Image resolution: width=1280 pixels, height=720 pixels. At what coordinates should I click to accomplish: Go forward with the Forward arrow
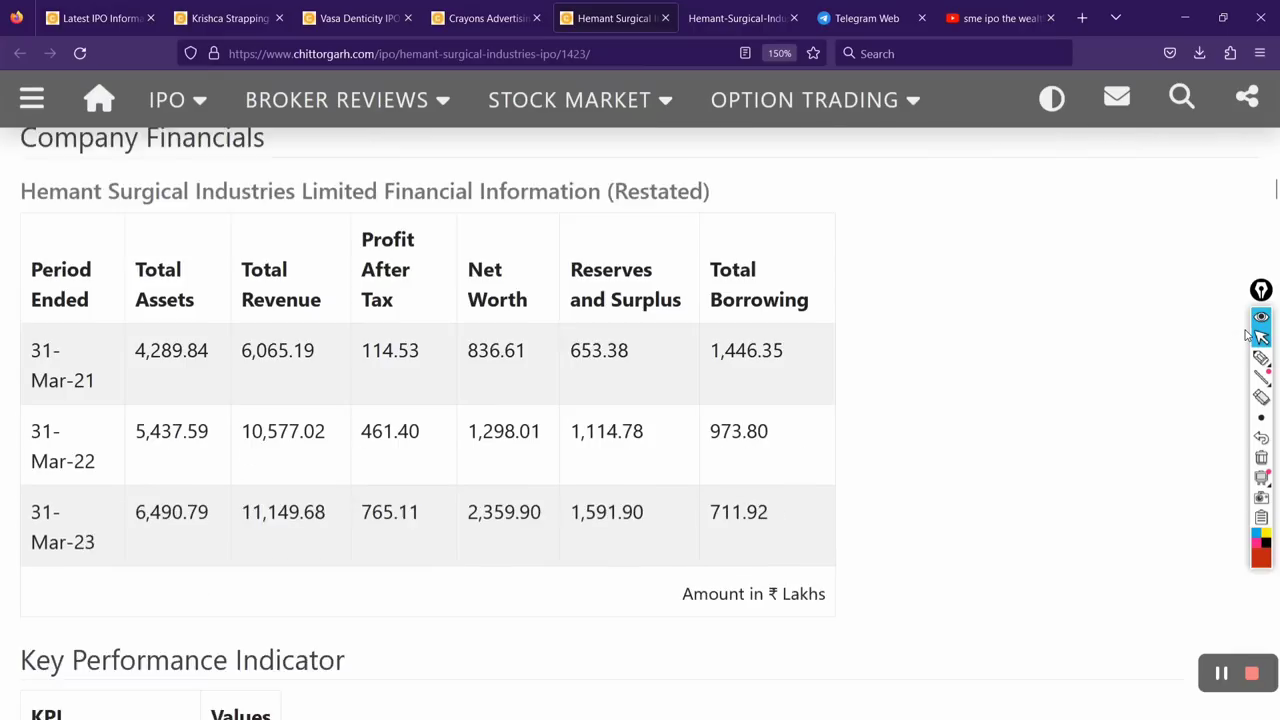50,53
